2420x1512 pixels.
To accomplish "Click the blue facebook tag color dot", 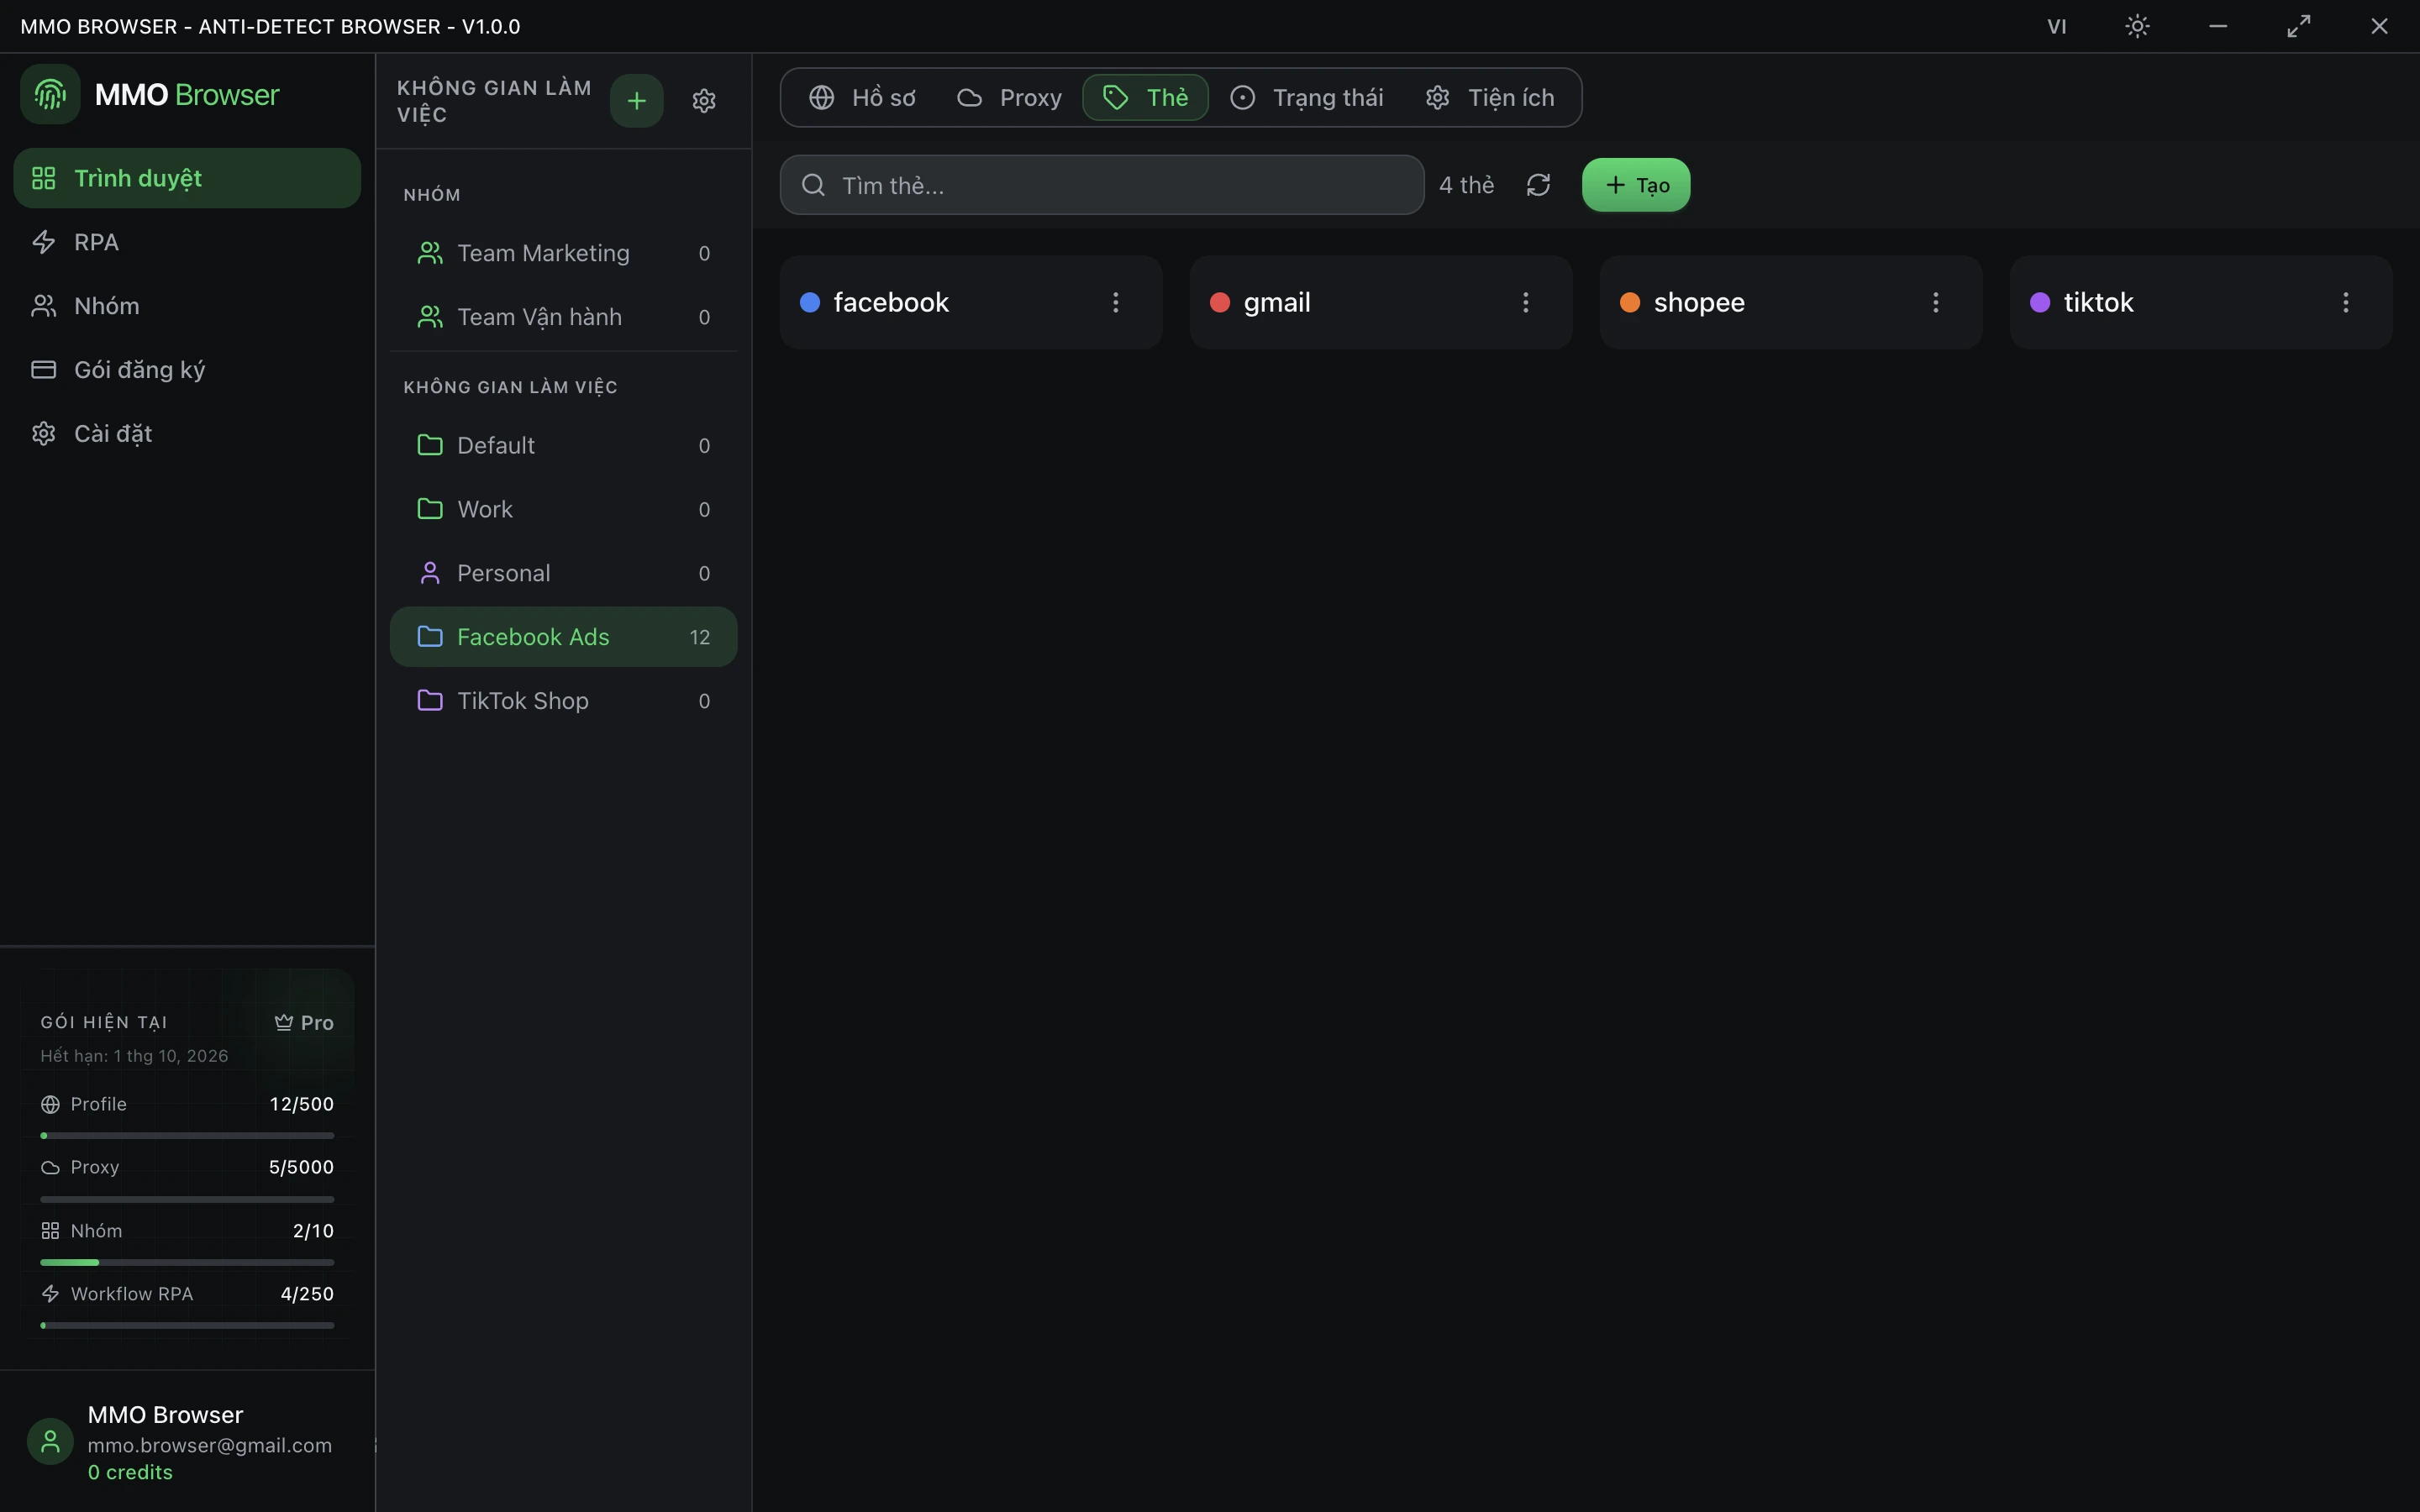I will coord(810,302).
